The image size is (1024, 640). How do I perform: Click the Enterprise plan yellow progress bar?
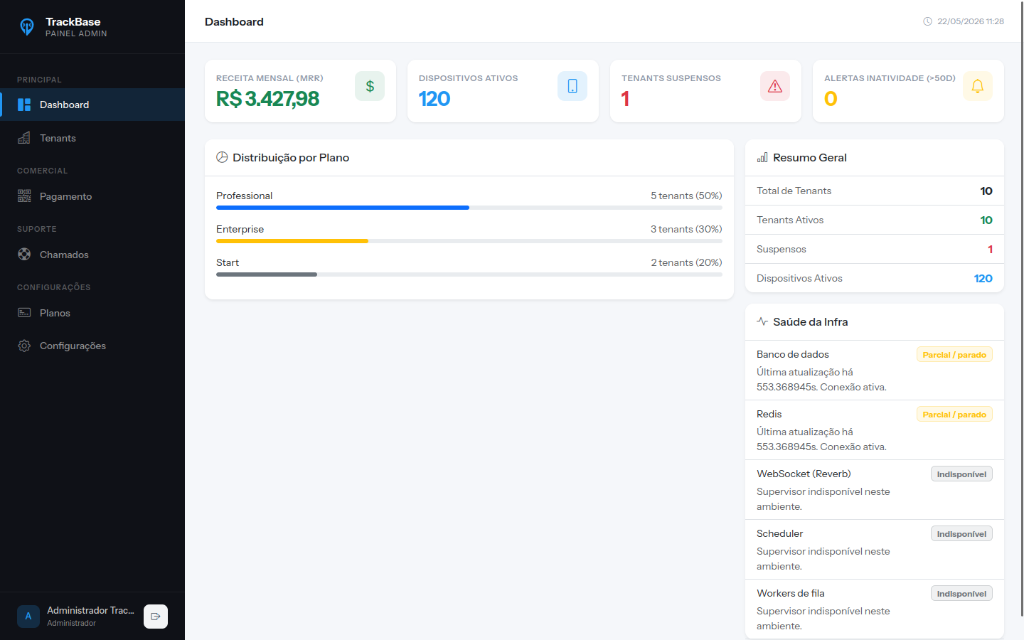coord(469,241)
